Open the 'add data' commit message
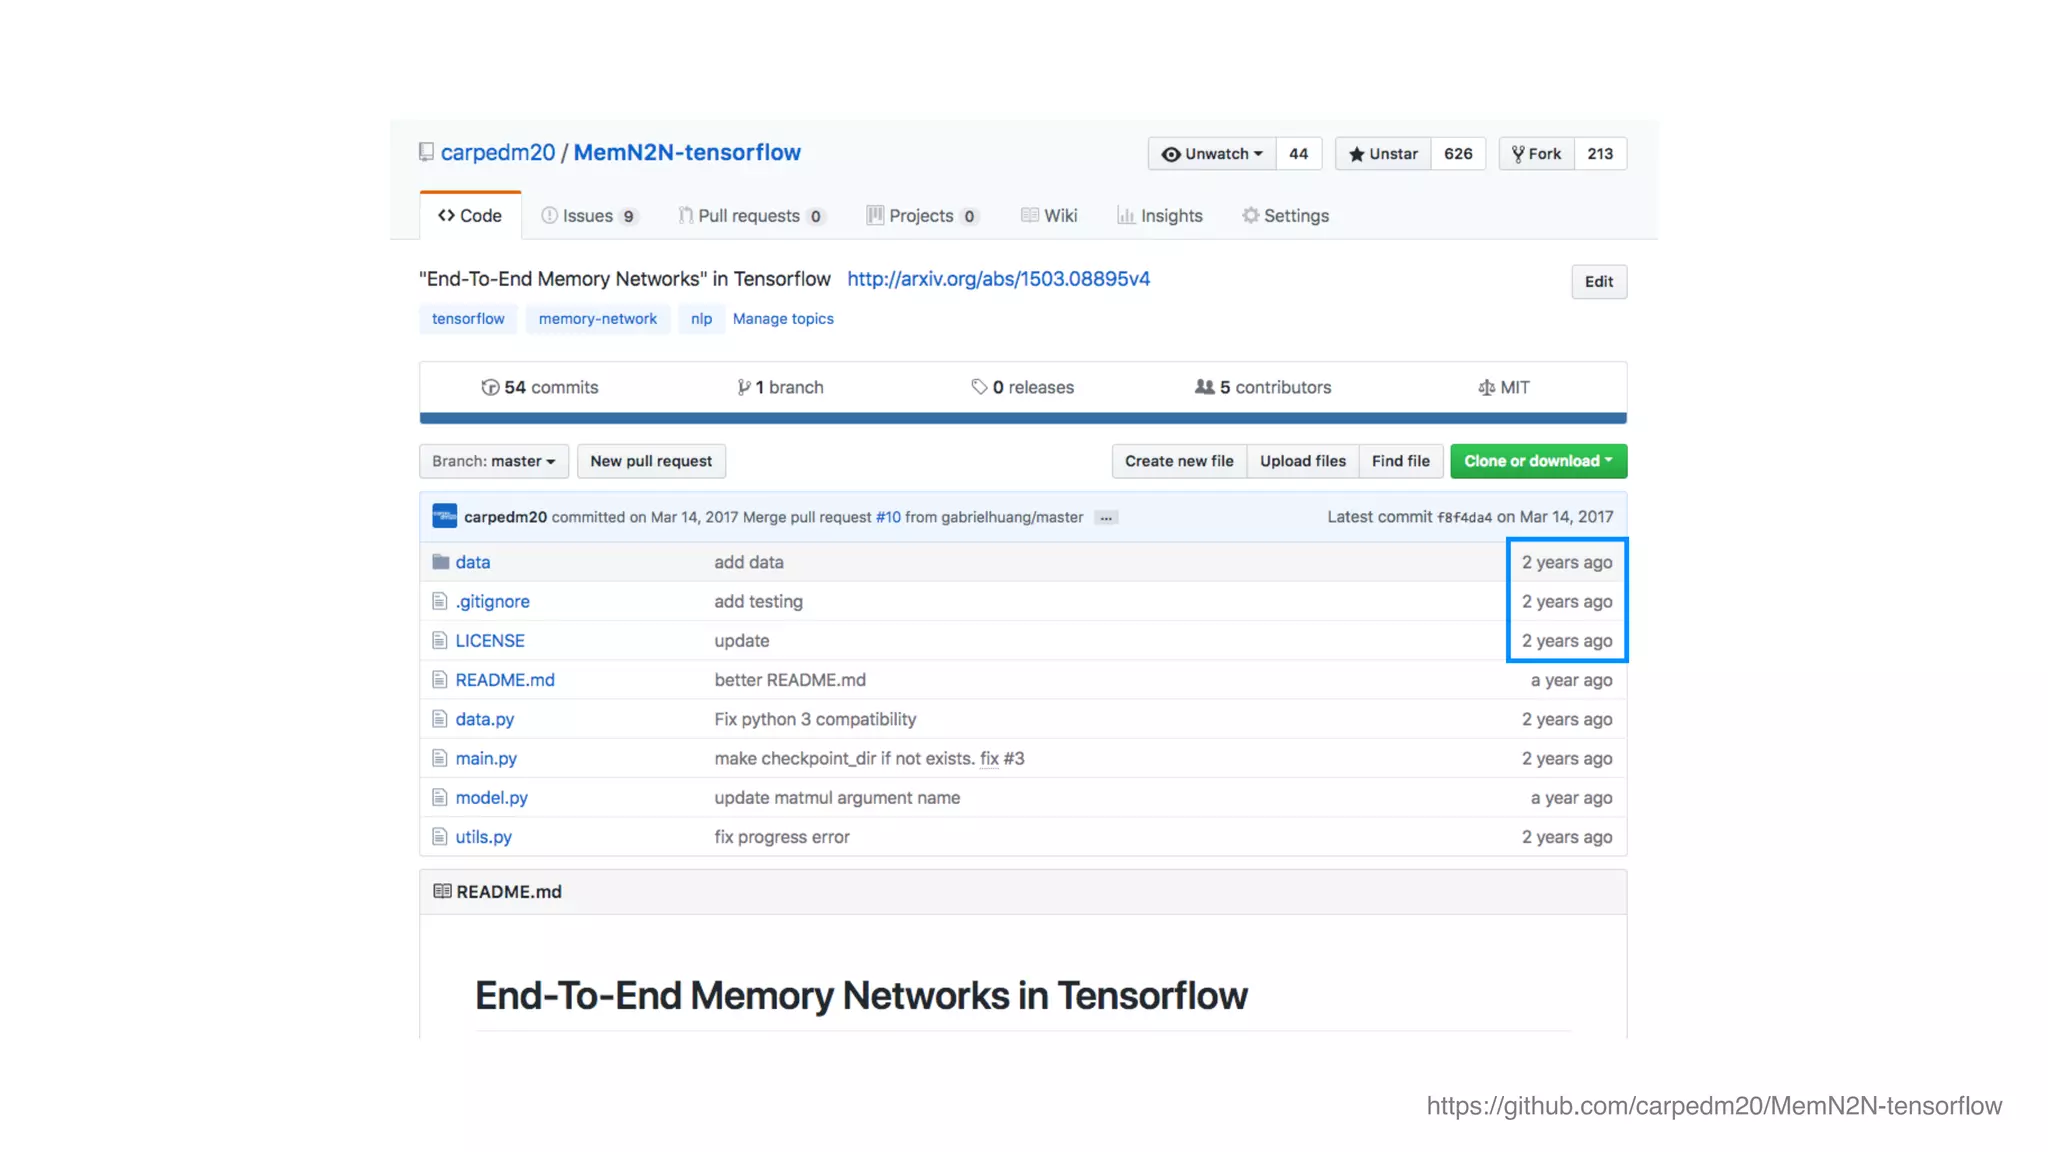Viewport: 2048px width, 1152px height. click(x=749, y=562)
